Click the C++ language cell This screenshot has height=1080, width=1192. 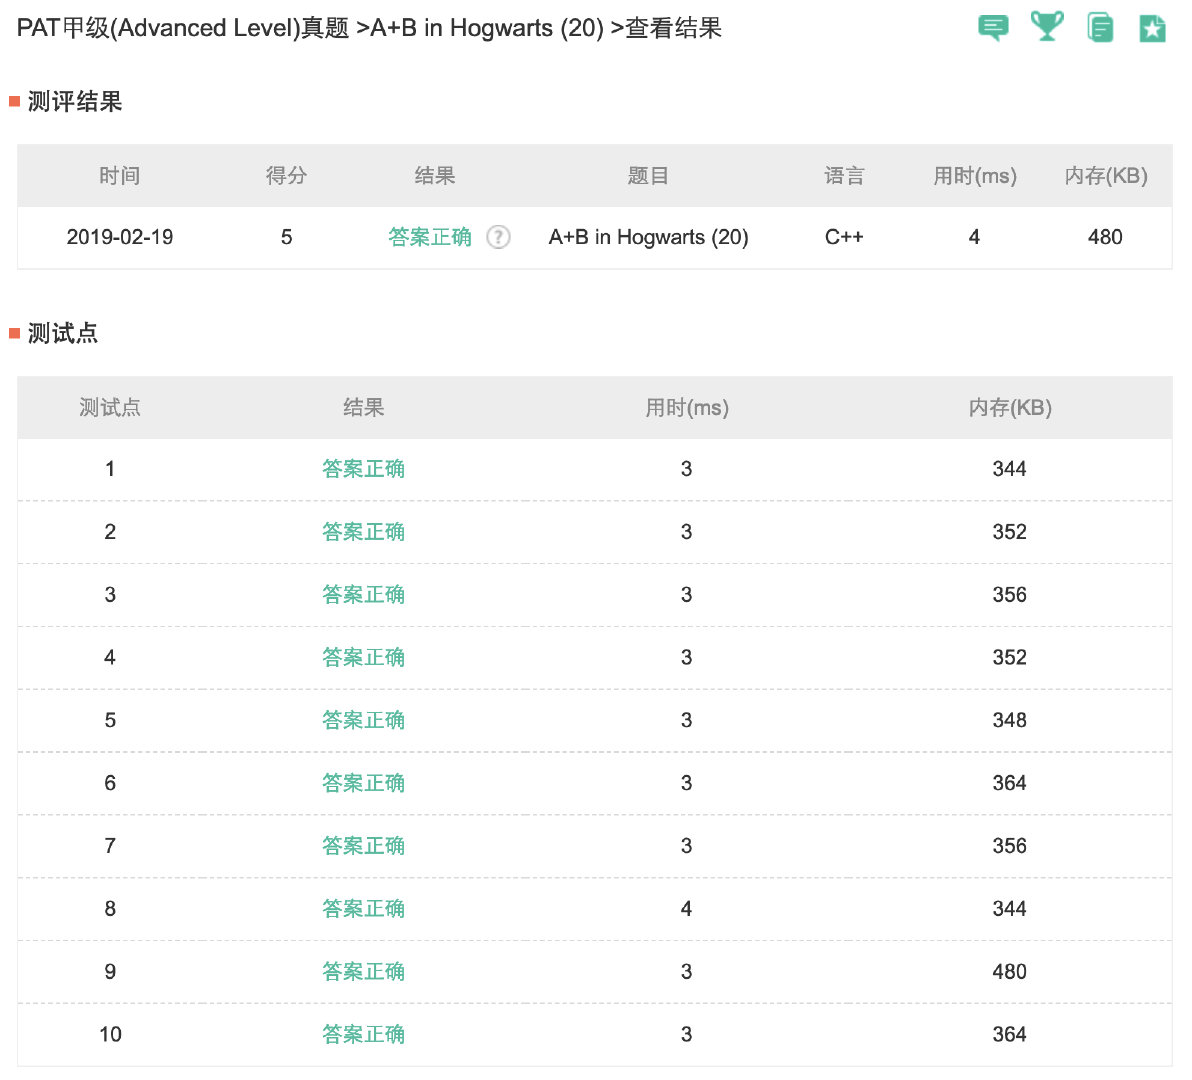(x=844, y=237)
